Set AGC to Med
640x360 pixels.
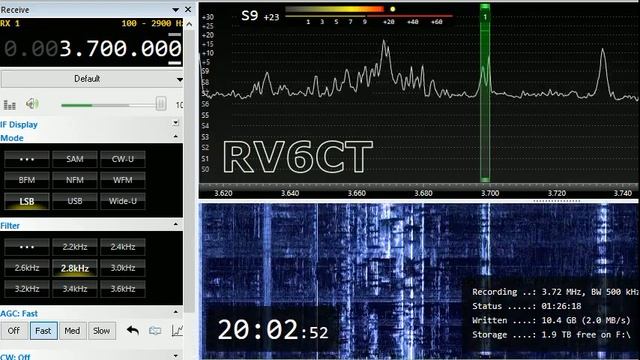click(x=72, y=331)
